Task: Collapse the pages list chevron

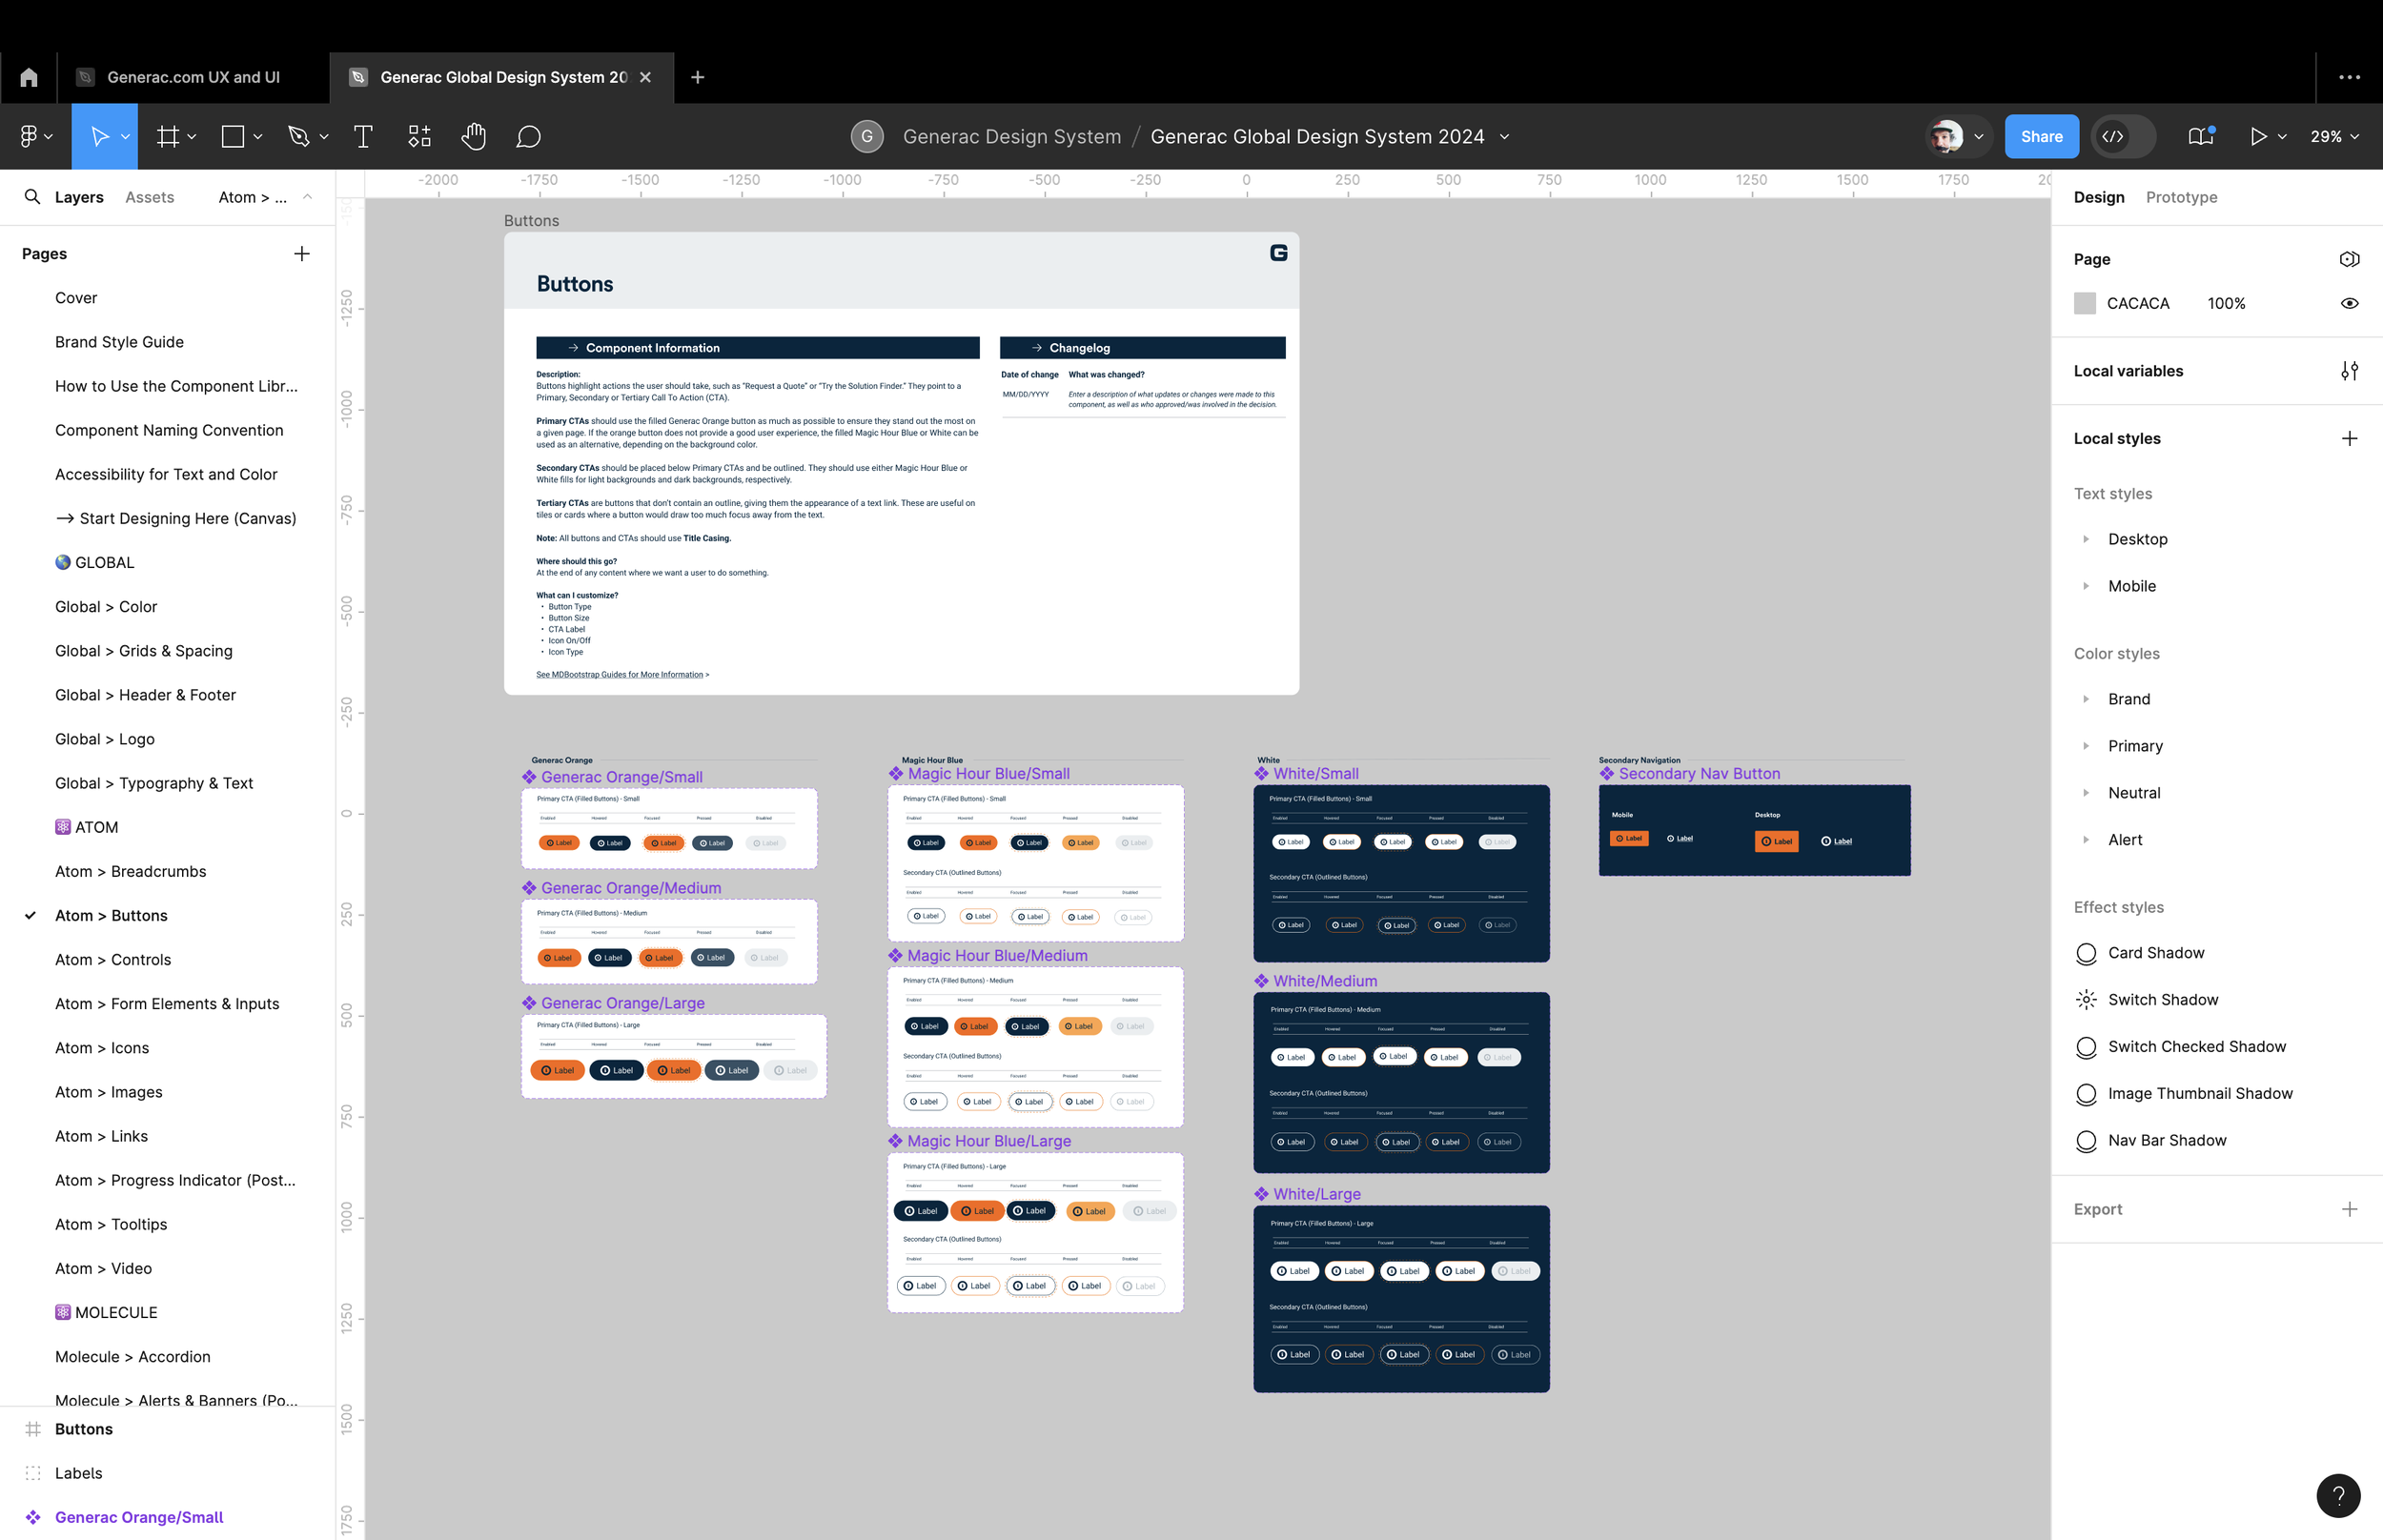Action: click(x=307, y=197)
